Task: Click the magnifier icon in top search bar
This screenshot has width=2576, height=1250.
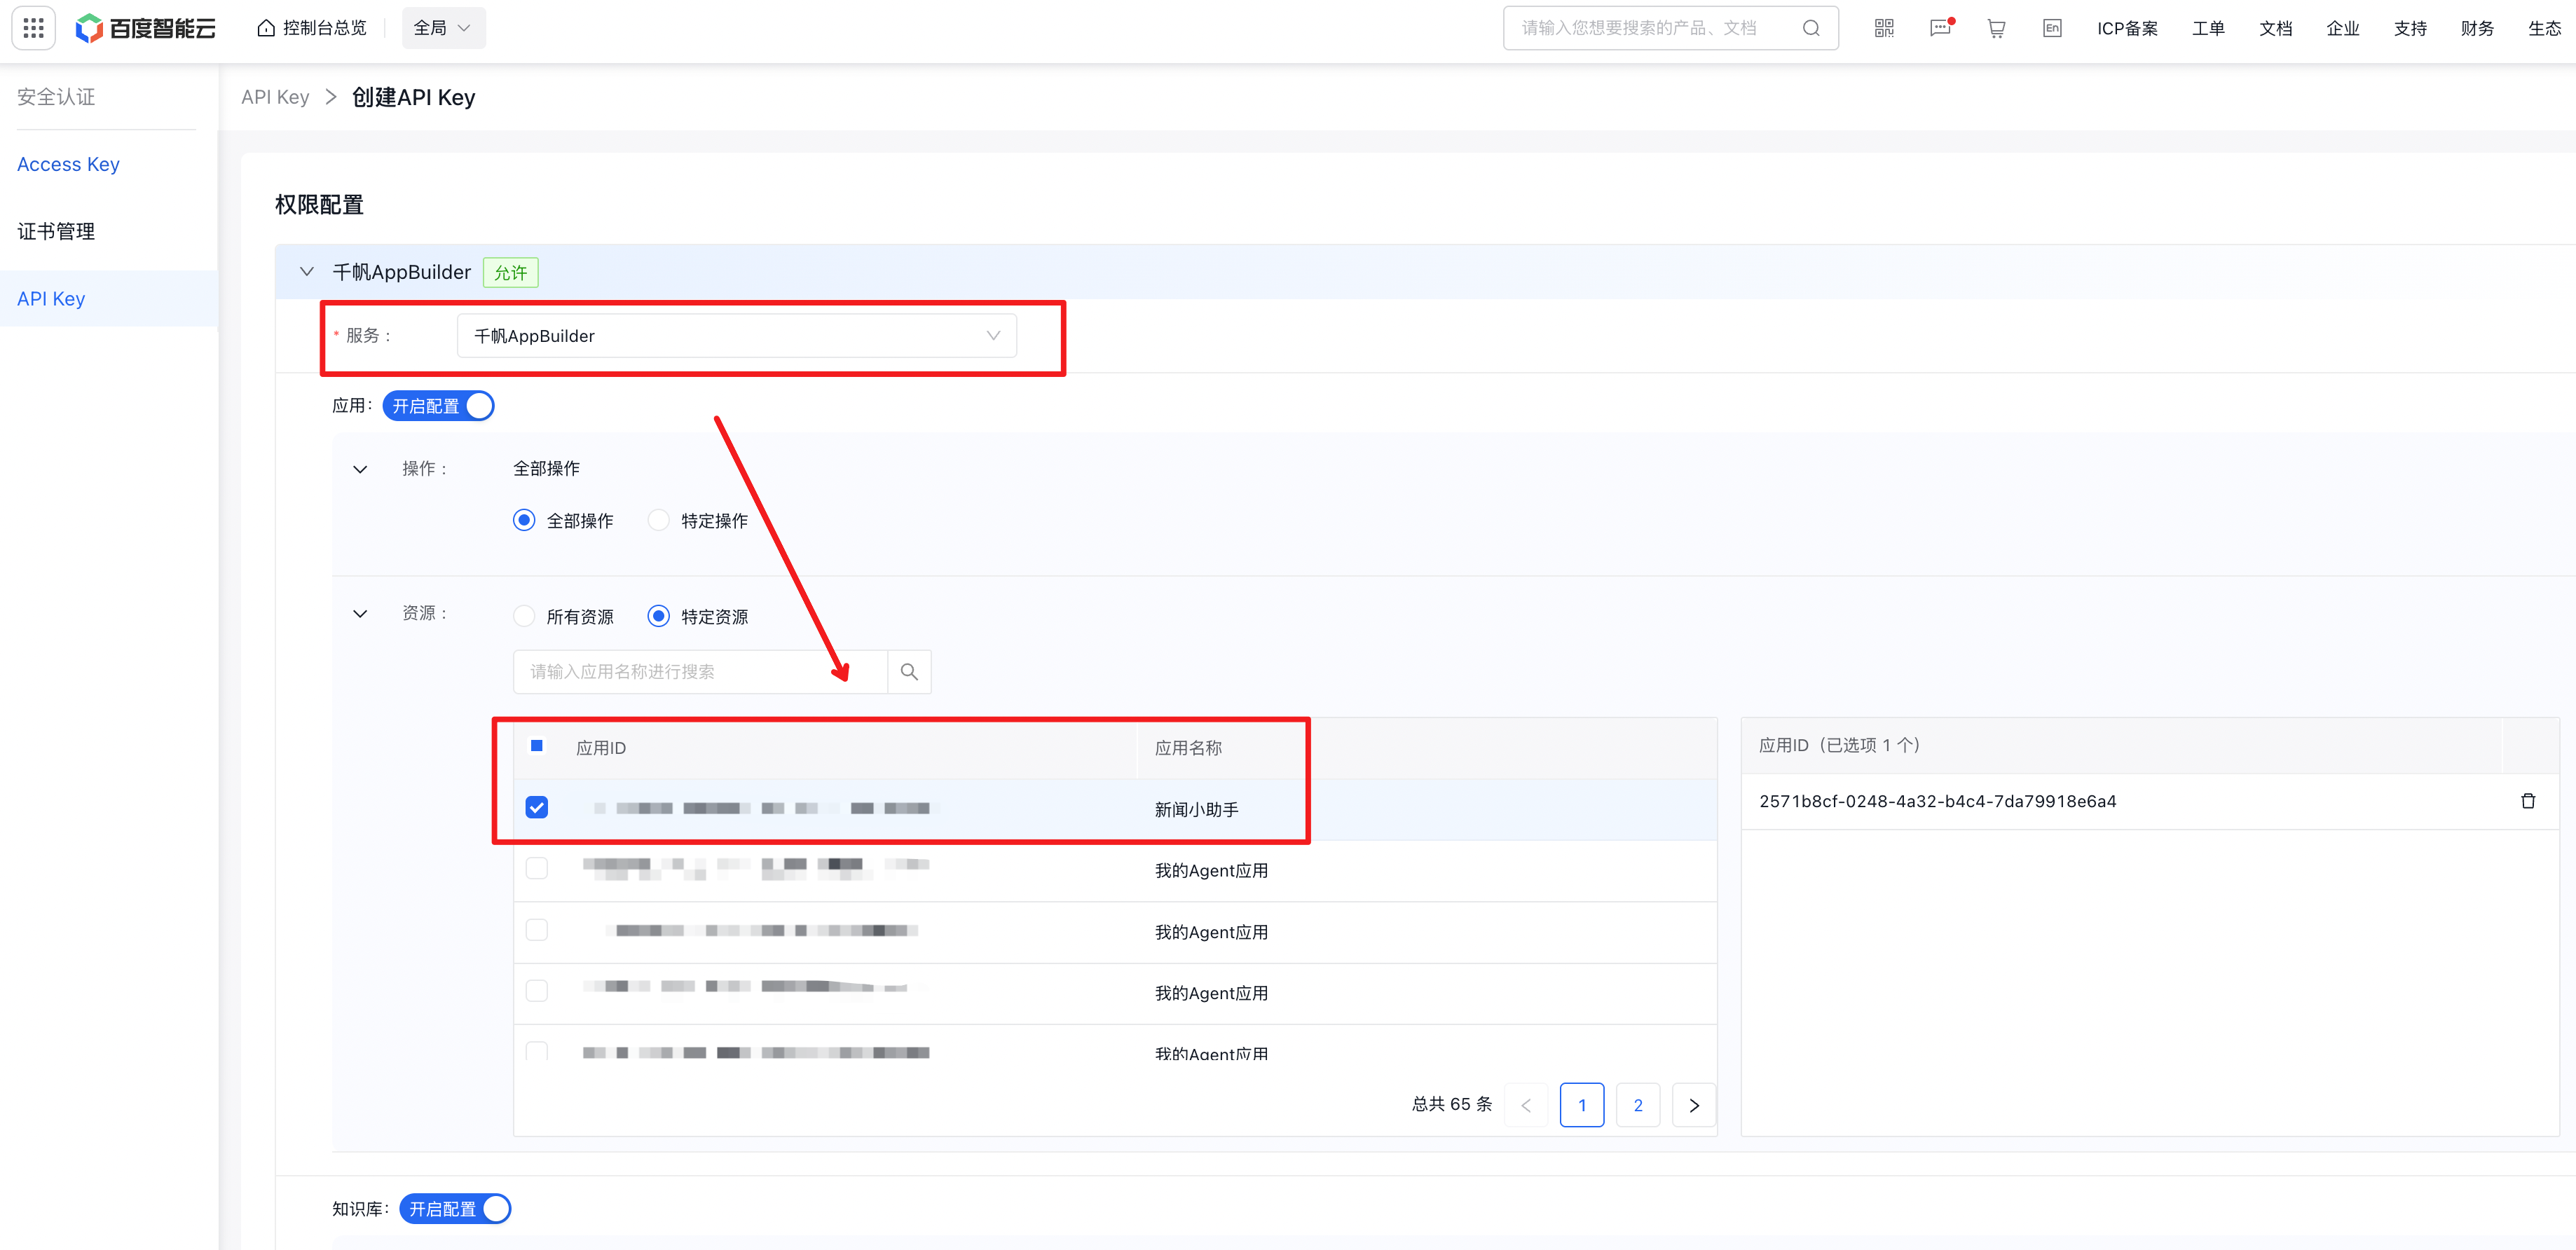Action: click(1811, 28)
